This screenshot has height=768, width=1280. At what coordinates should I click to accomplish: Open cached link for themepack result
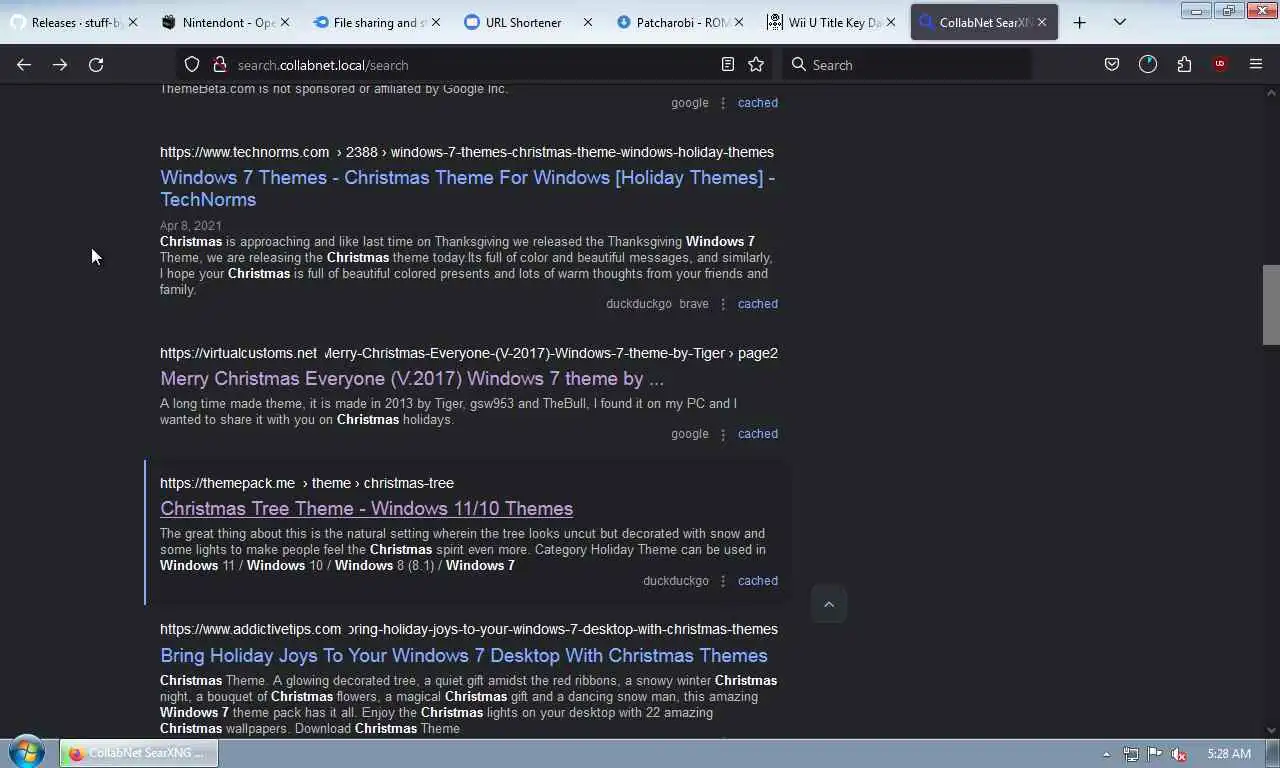(x=757, y=581)
